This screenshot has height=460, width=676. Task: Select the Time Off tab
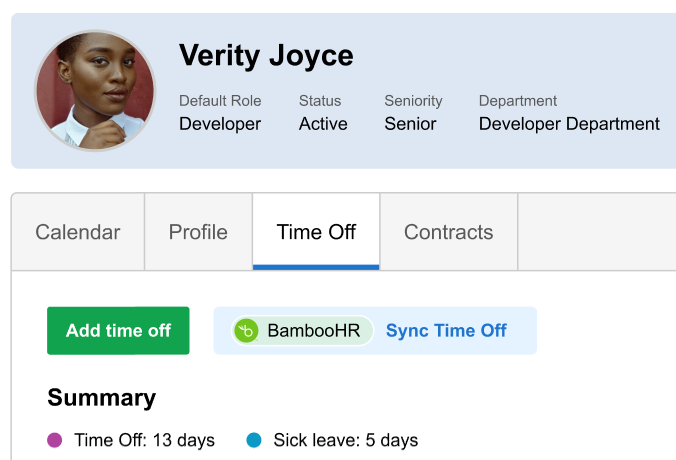click(x=316, y=232)
